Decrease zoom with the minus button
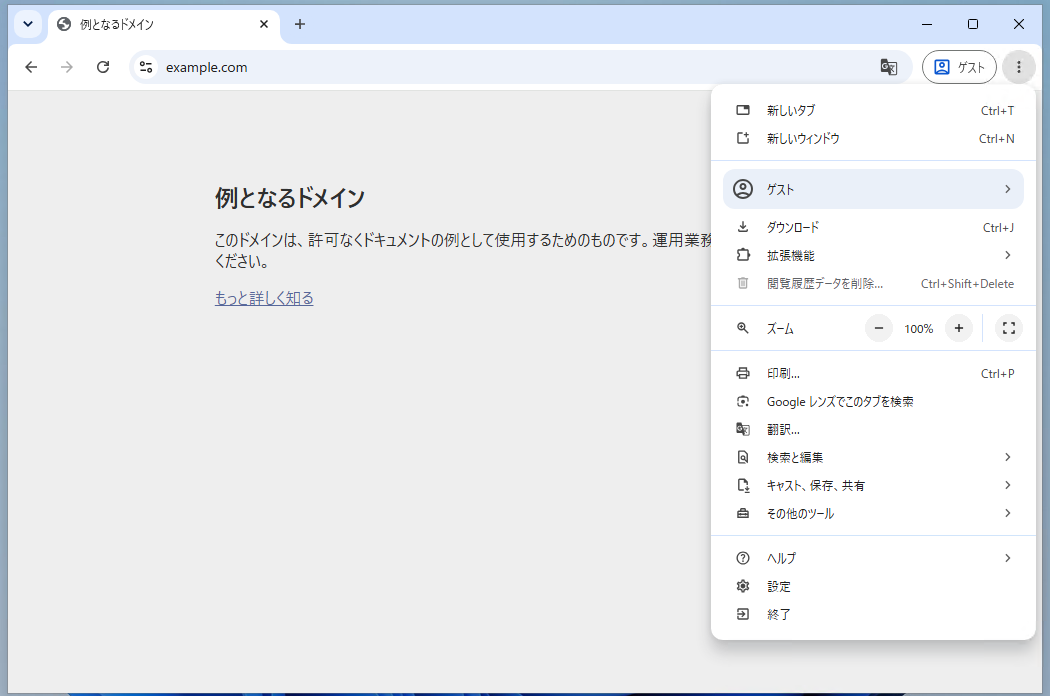The width and height of the screenshot is (1050, 696). pyautogui.click(x=879, y=328)
